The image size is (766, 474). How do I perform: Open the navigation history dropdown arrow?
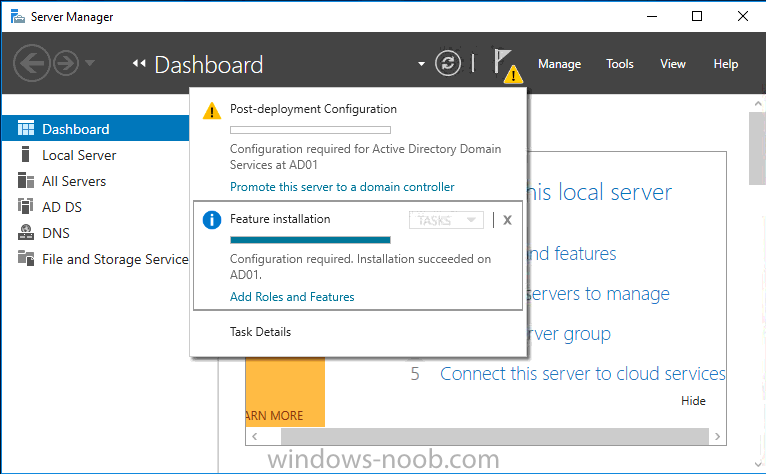click(x=90, y=63)
